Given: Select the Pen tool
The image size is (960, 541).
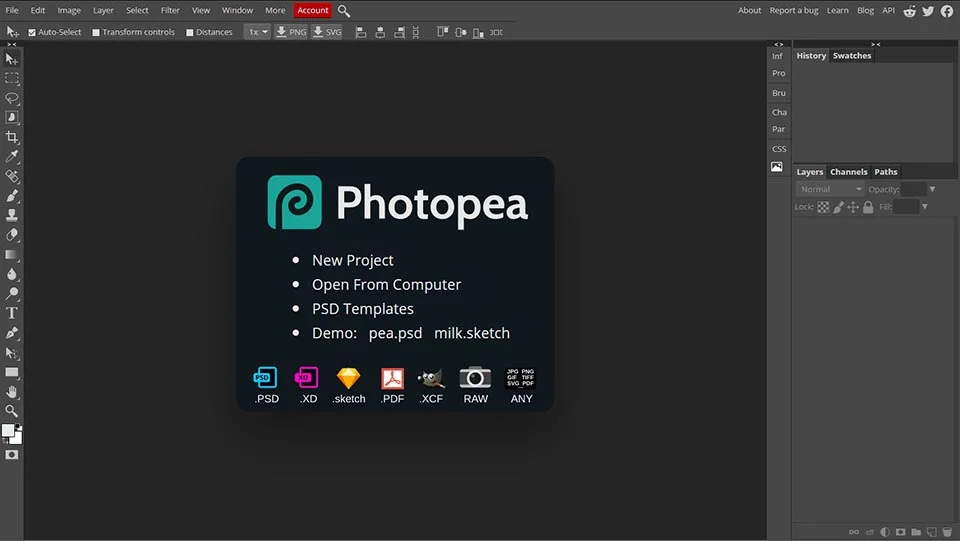Looking at the screenshot, I should (x=12, y=333).
